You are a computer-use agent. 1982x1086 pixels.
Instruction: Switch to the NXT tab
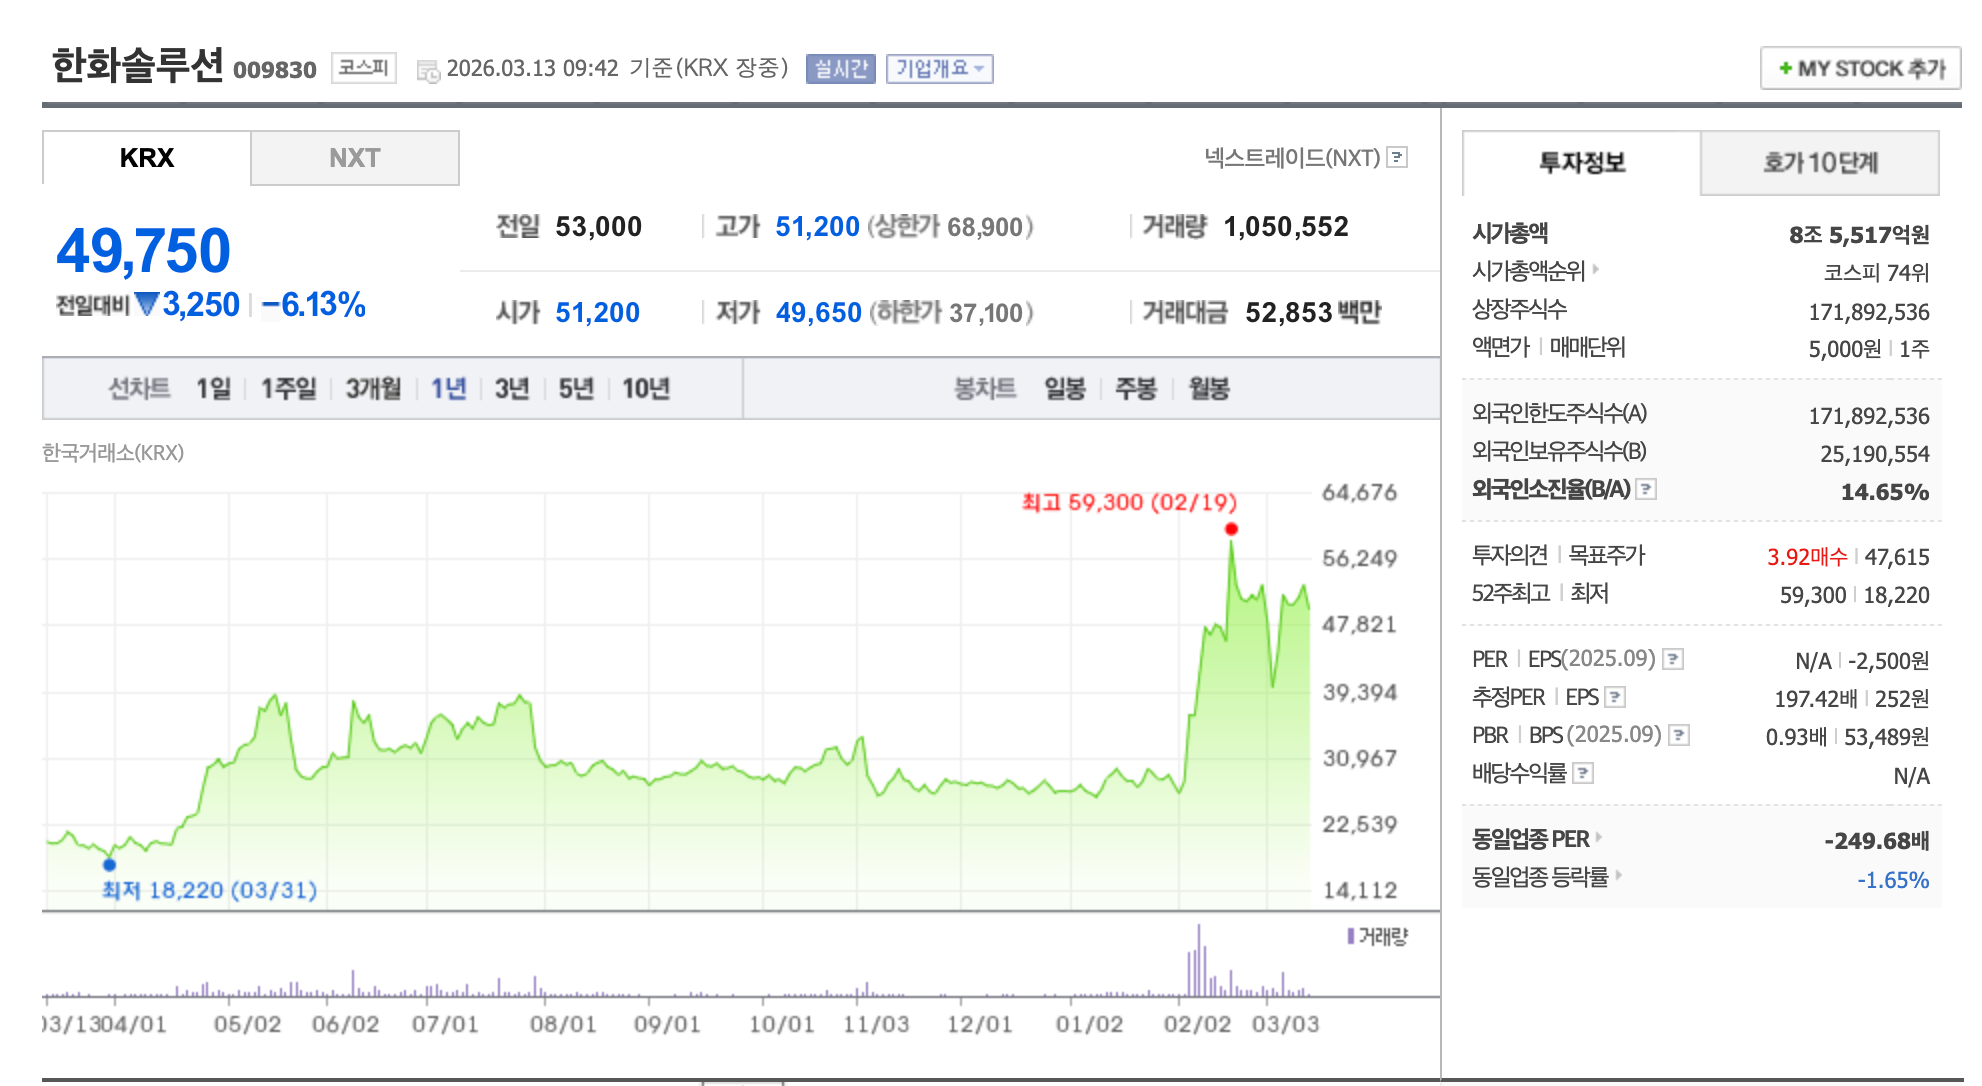click(354, 158)
